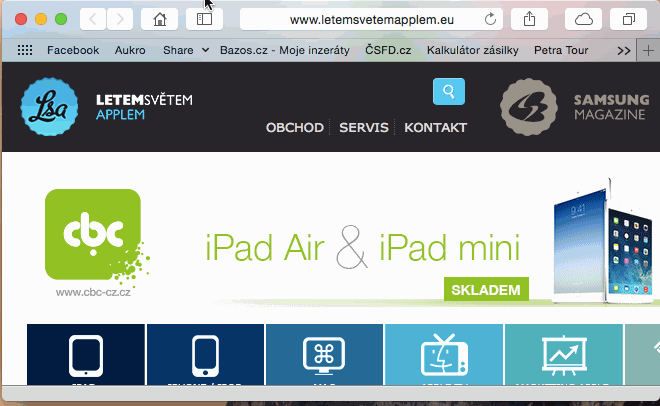Open the OBCHOD menu item
Viewport: 660px width, 406px height.
[x=295, y=127]
